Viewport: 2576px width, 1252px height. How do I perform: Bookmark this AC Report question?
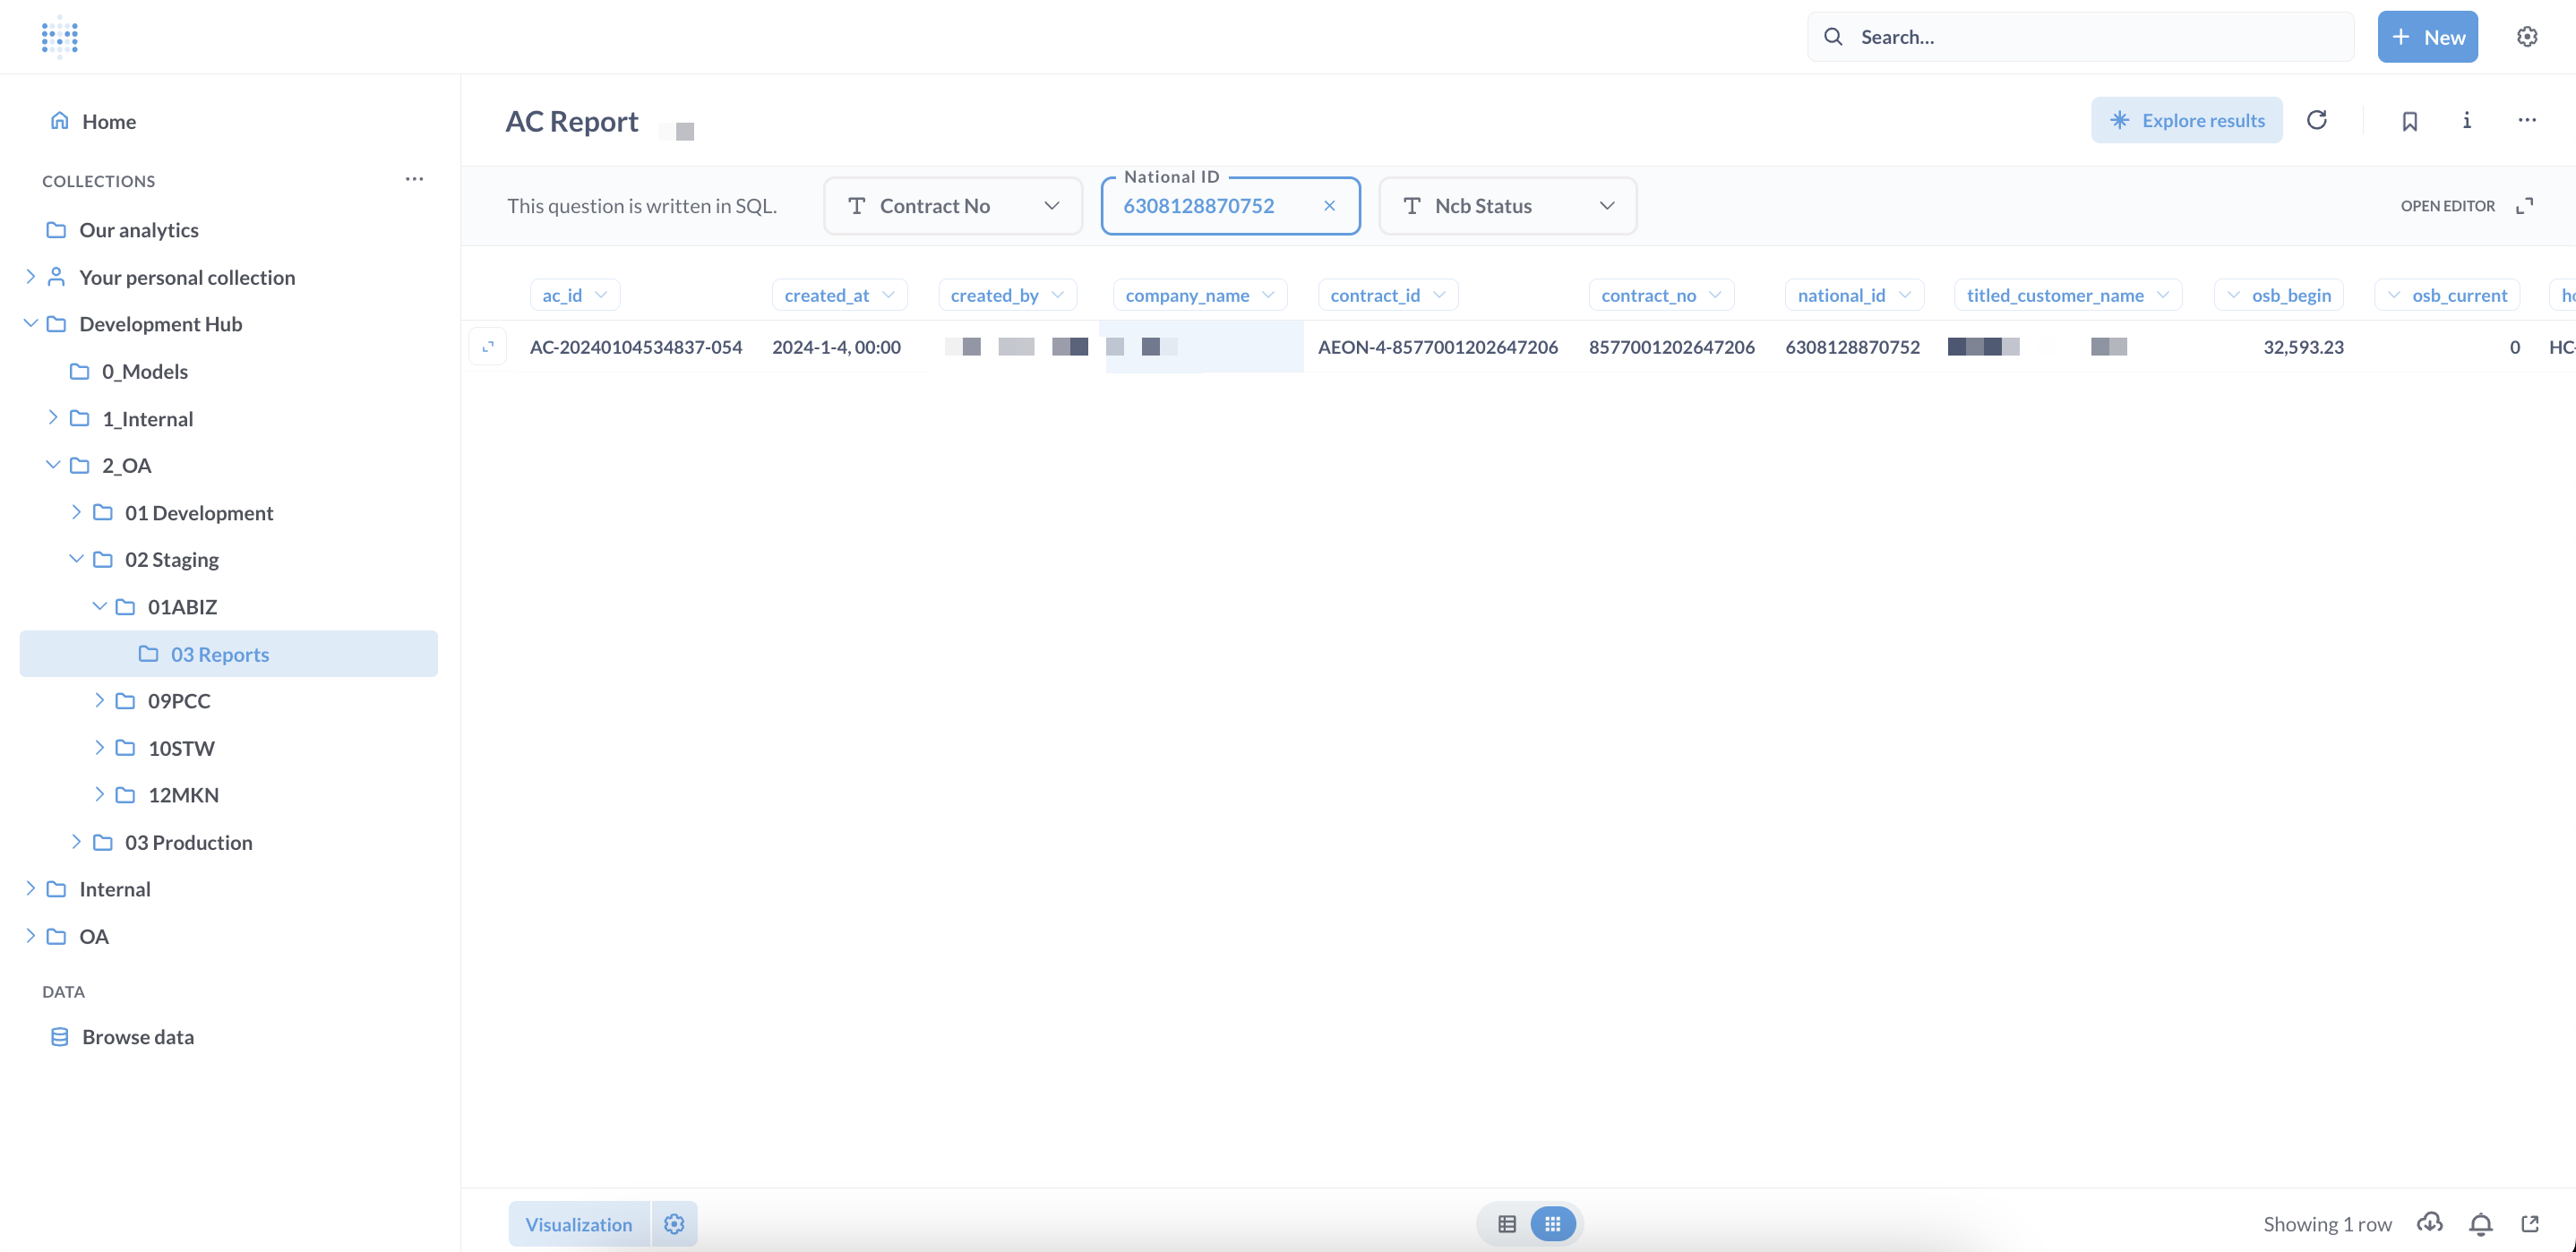click(2409, 121)
